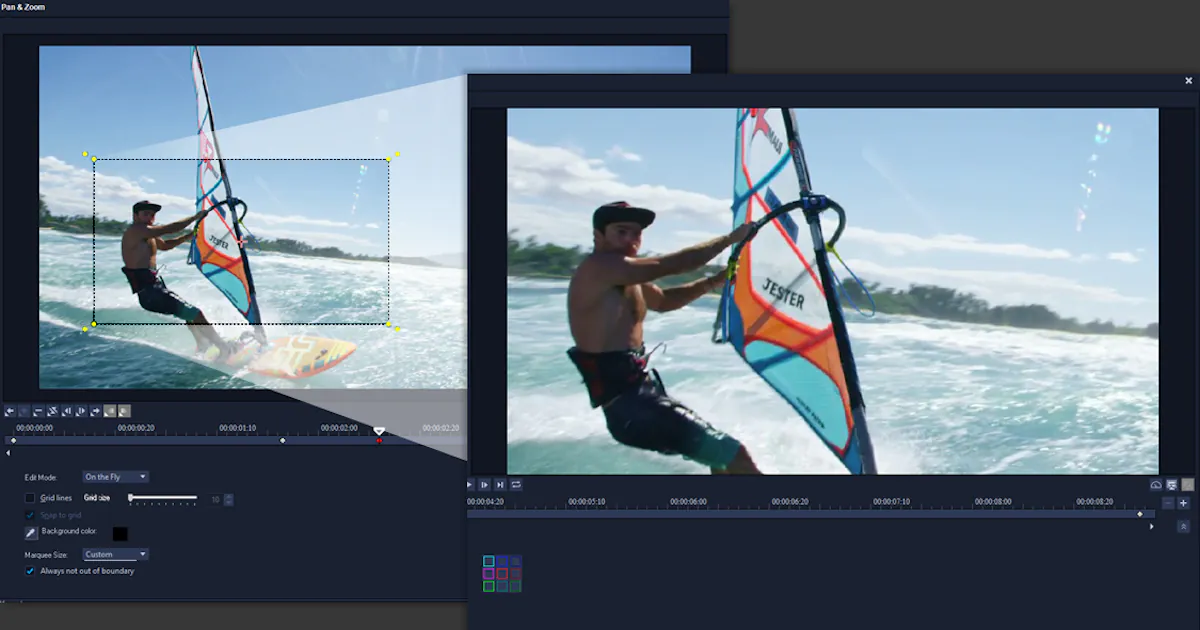Image resolution: width=1200 pixels, height=630 pixels.
Task: Open the Edit Mode dropdown
Action: point(115,477)
